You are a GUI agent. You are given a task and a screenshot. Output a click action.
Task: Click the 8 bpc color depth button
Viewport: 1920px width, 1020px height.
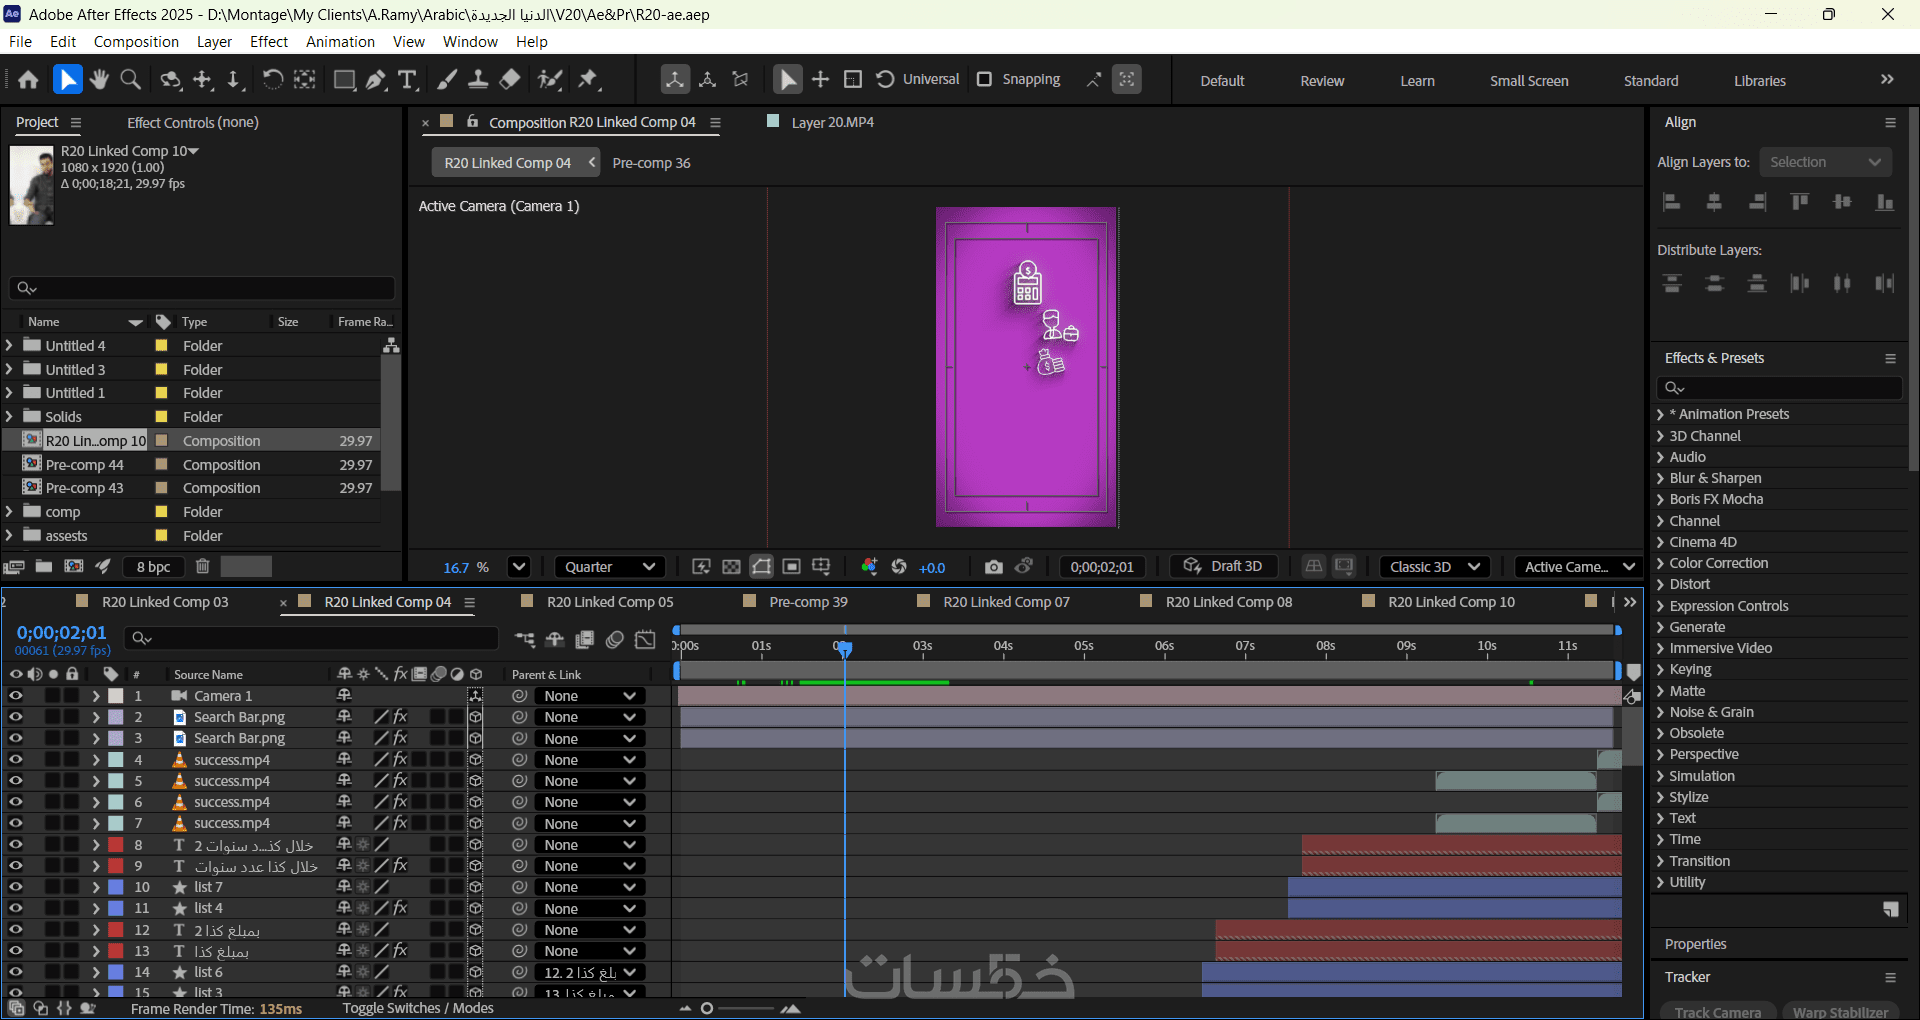tap(153, 567)
